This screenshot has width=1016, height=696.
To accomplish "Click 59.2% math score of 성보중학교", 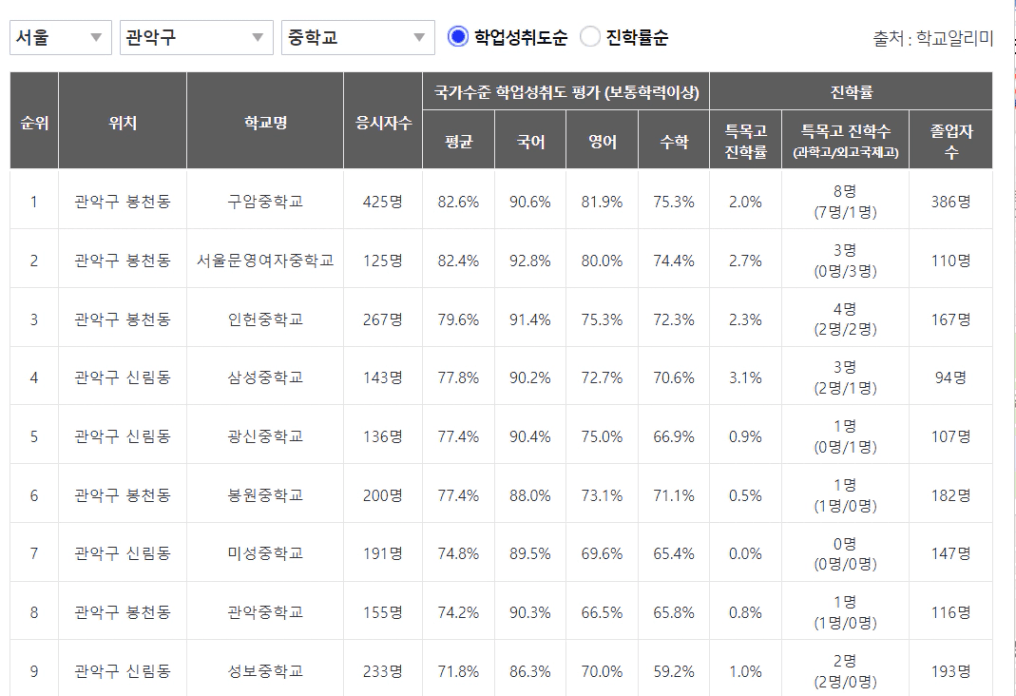I will [x=673, y=671].
